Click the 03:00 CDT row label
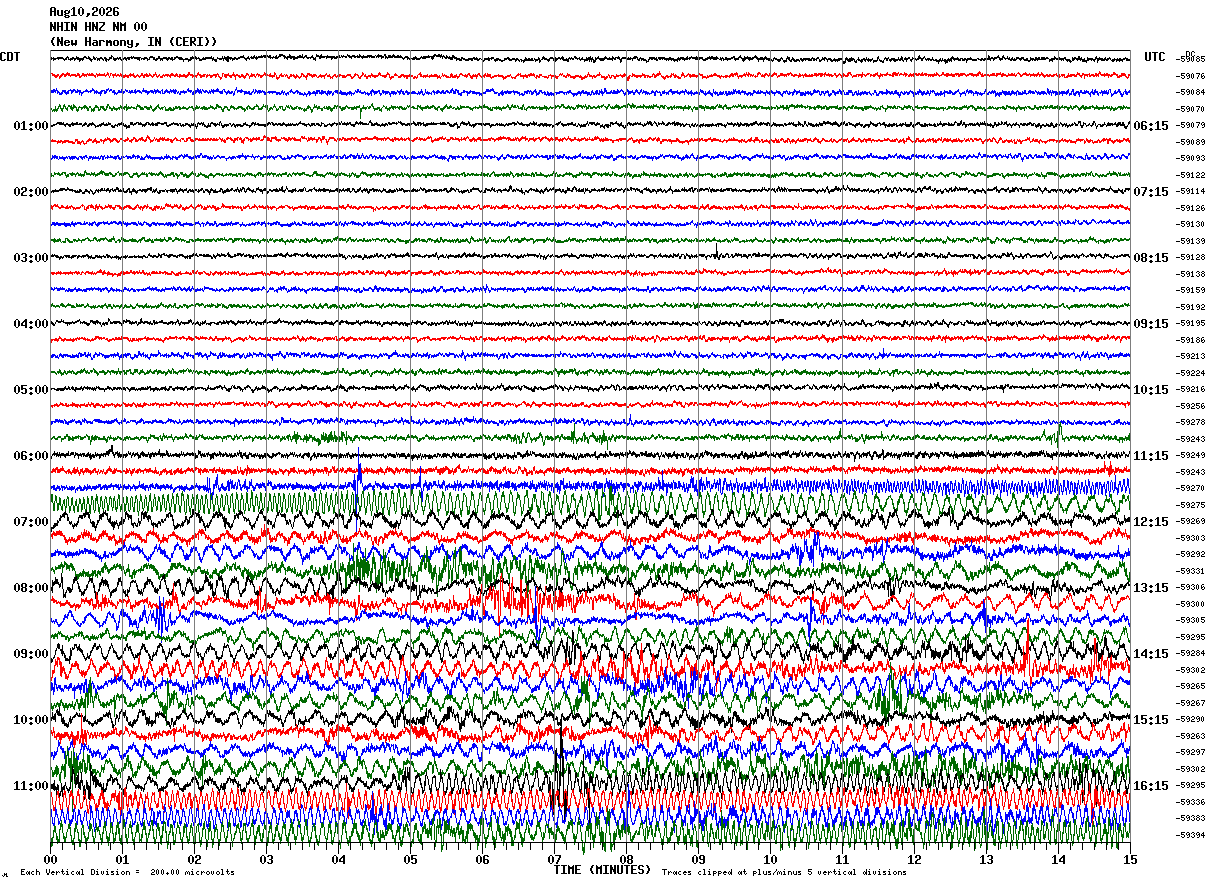This screenshot has height=886, width=1210. coord(31,258)
